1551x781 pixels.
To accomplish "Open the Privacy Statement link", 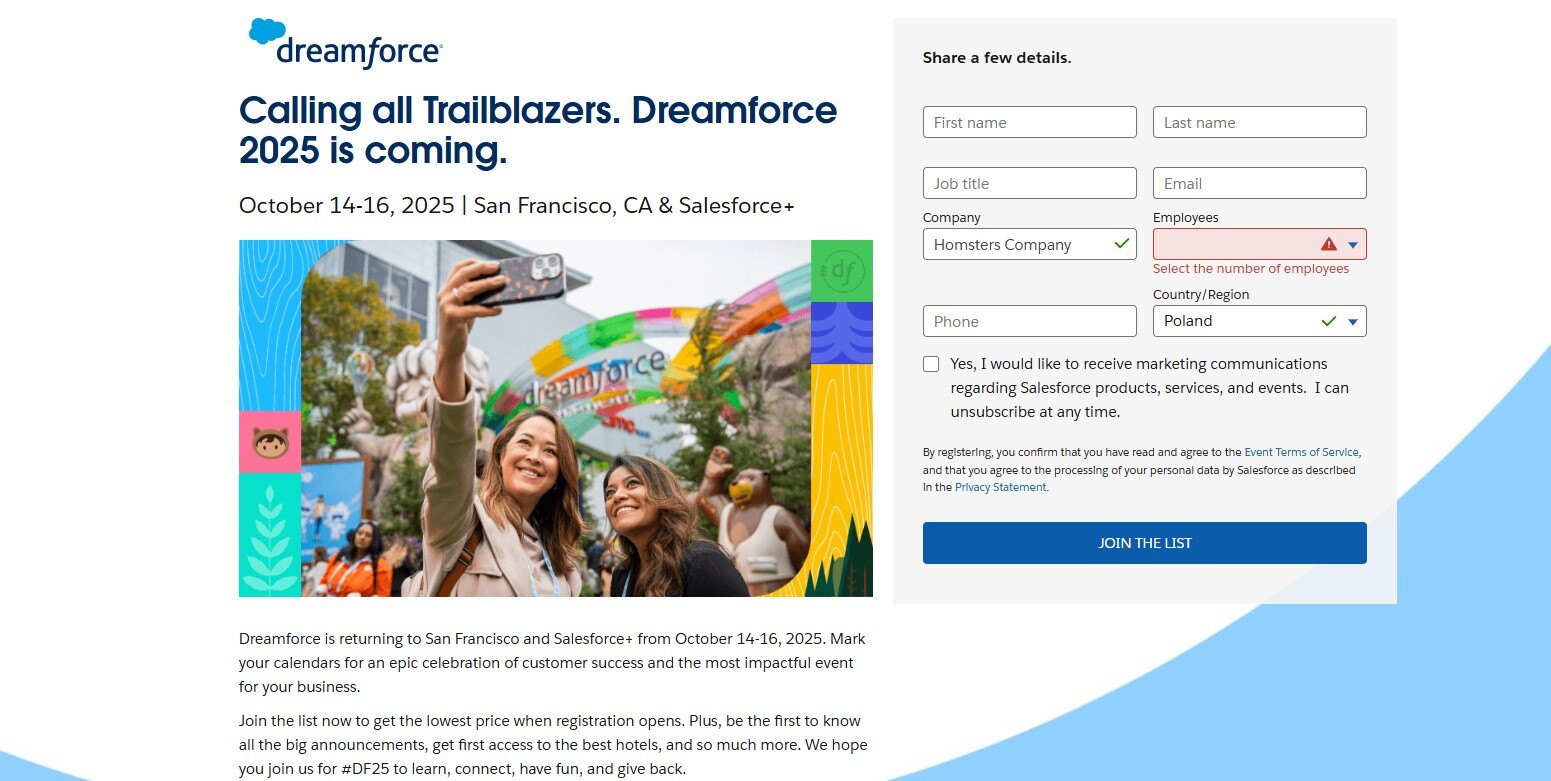I will pos(1000,487).
